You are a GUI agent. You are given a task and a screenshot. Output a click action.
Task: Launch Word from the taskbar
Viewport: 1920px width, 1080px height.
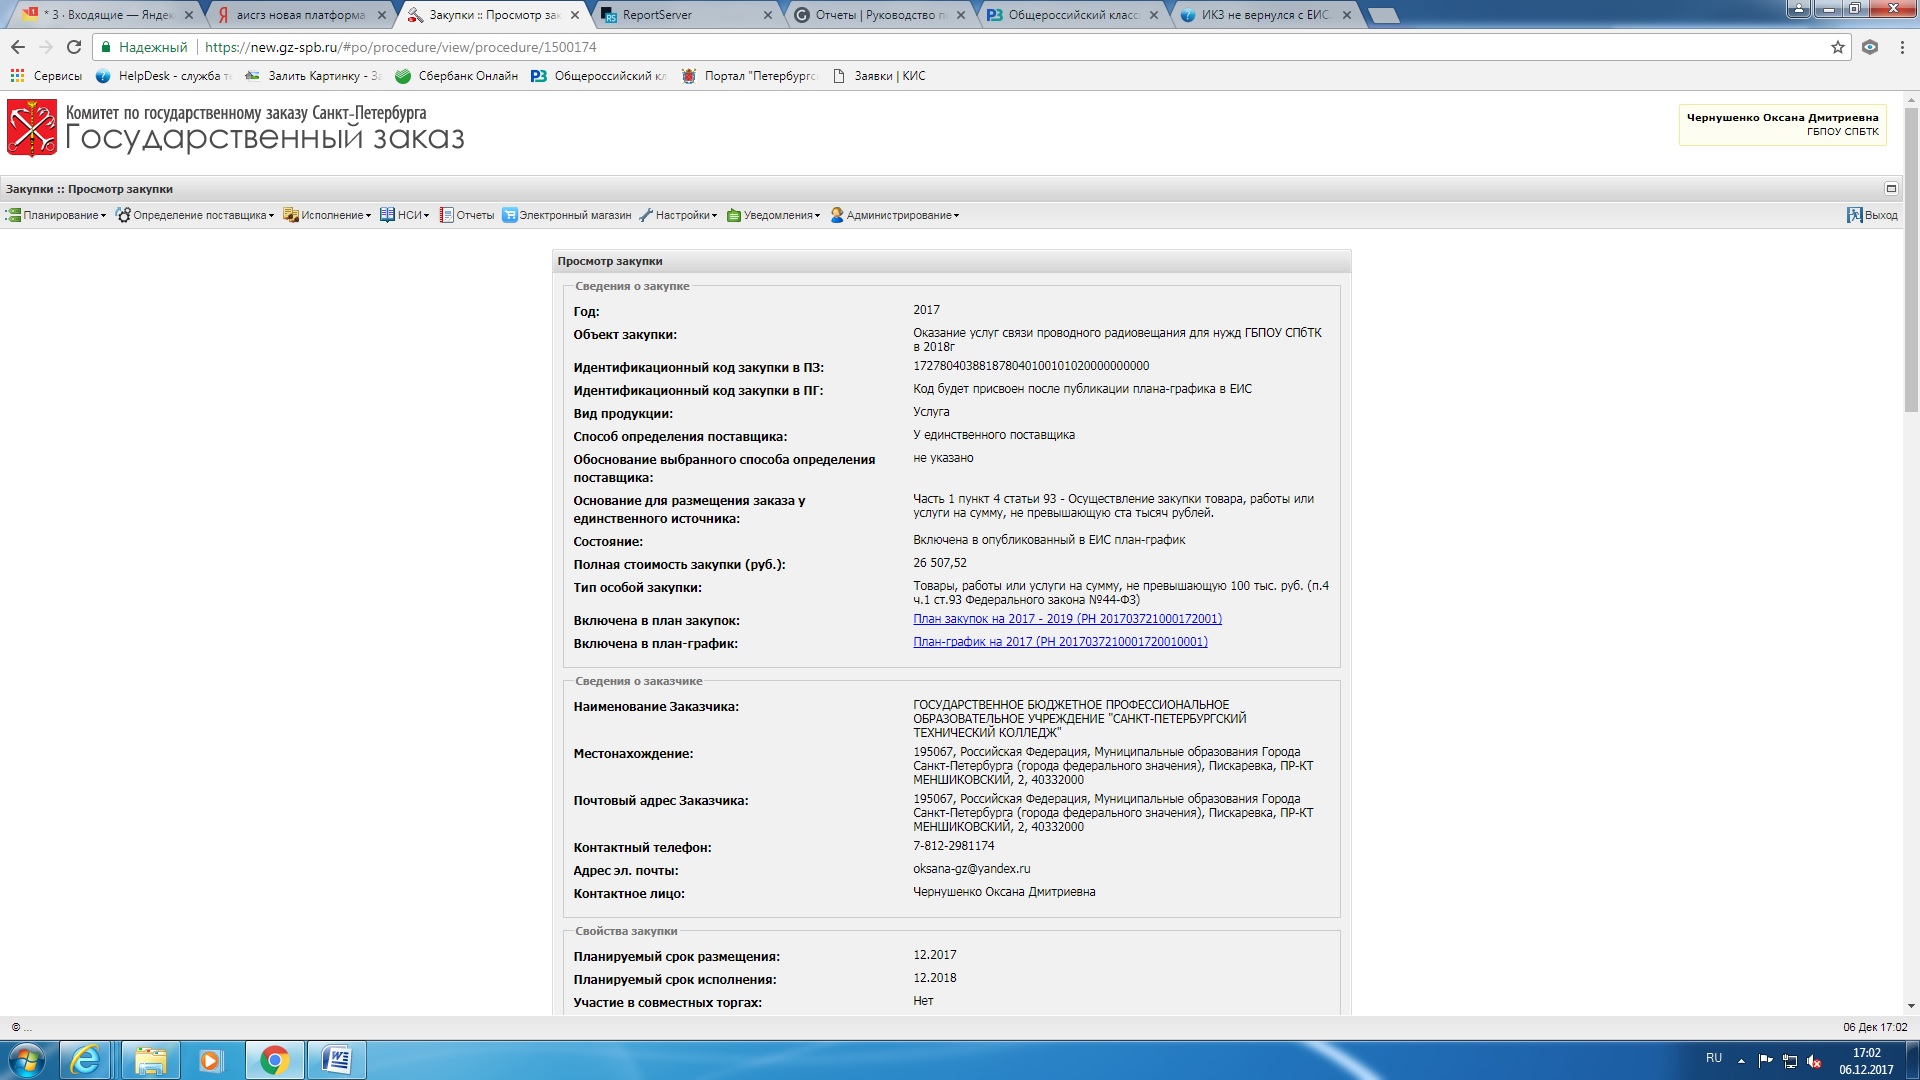coord(337,1060)
